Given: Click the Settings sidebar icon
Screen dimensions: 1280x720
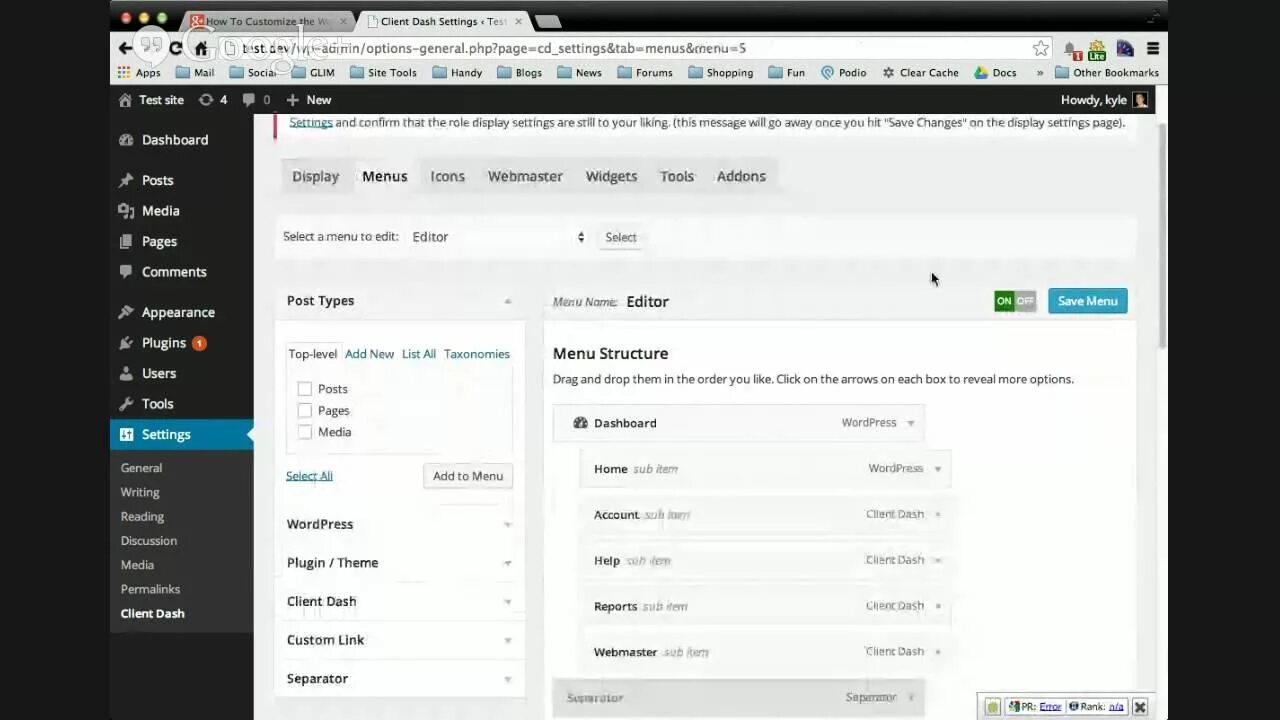Looking at the screenshot, I should coord(126,435).
